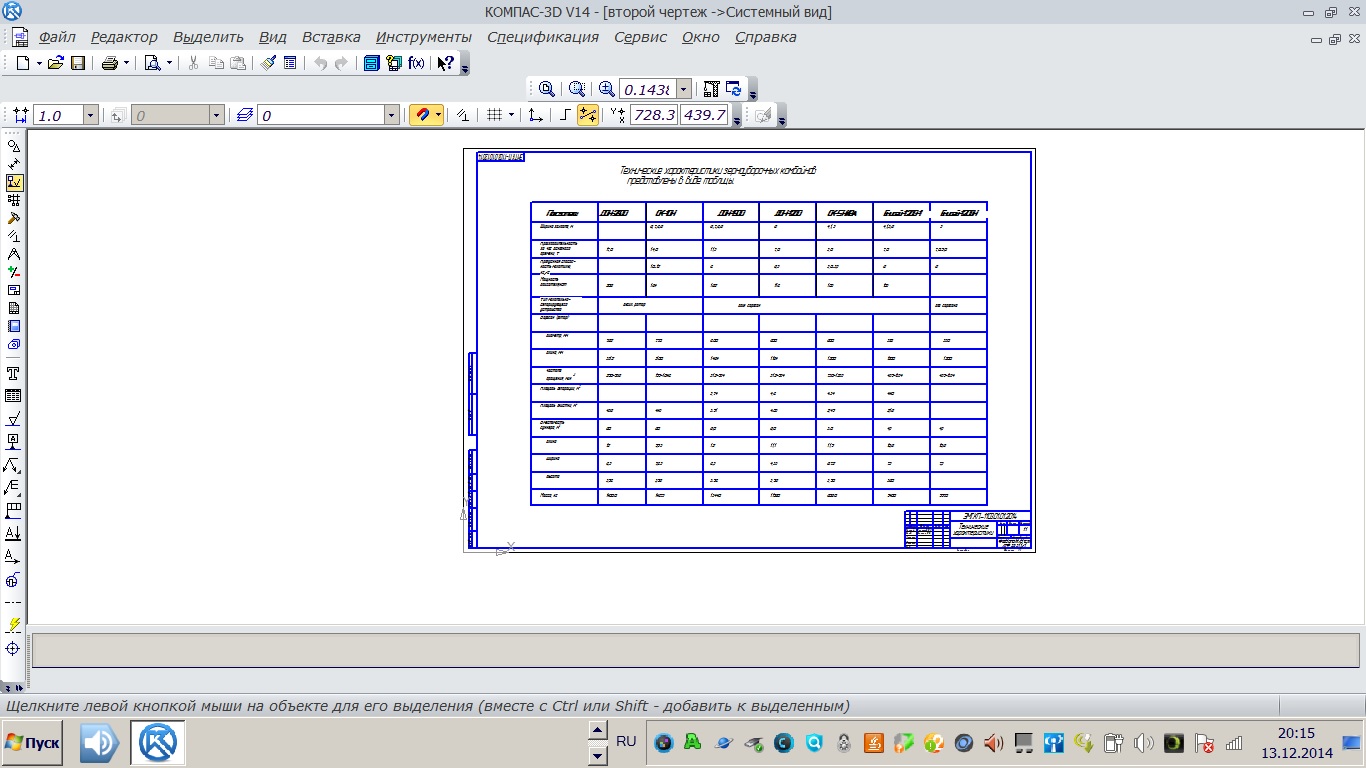Select the active Designations panel
Screen dimensions: 1366x768
point(14,182)
